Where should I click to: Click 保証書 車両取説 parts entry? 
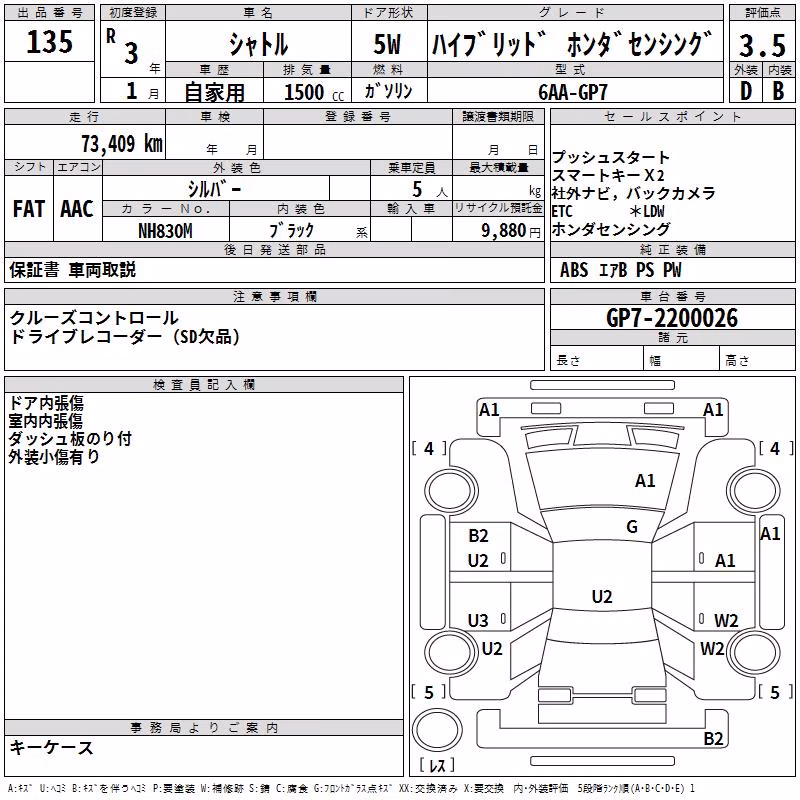click(x=72, y=270)
